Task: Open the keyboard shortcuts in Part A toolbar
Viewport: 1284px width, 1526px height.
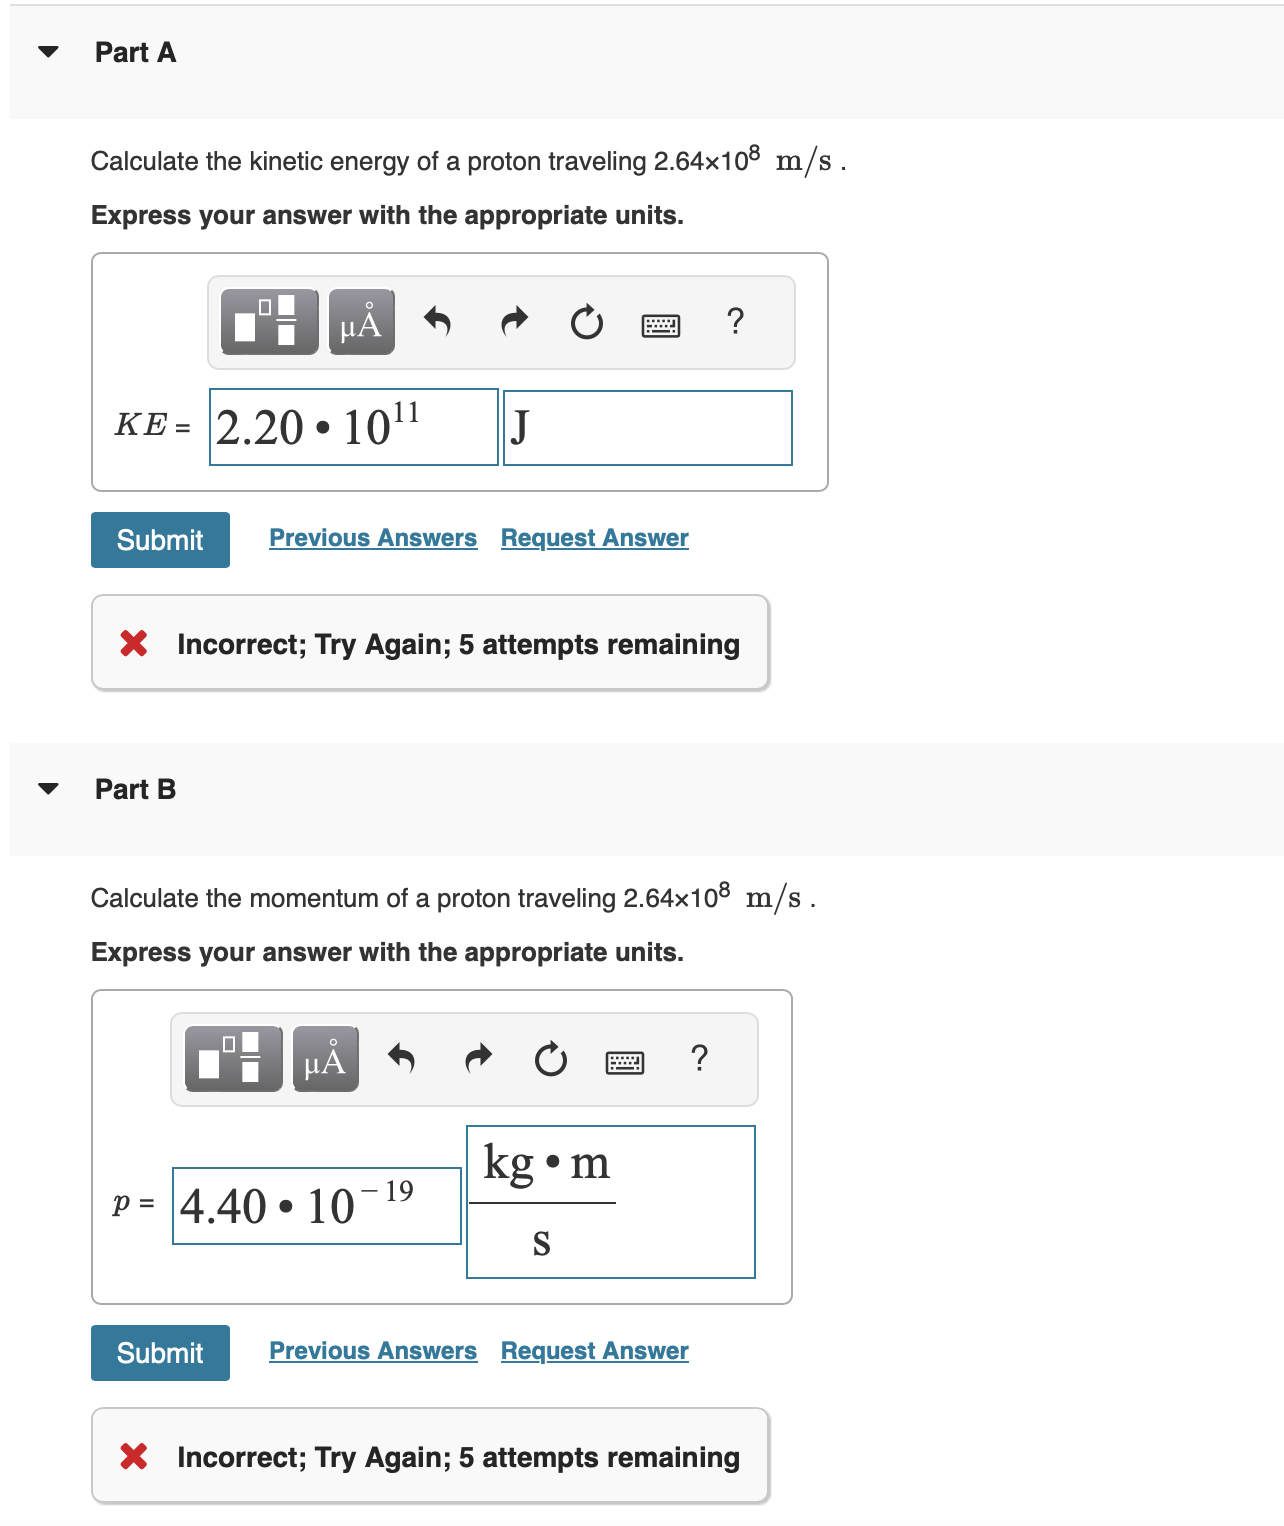Action: (x=662, y=324)
